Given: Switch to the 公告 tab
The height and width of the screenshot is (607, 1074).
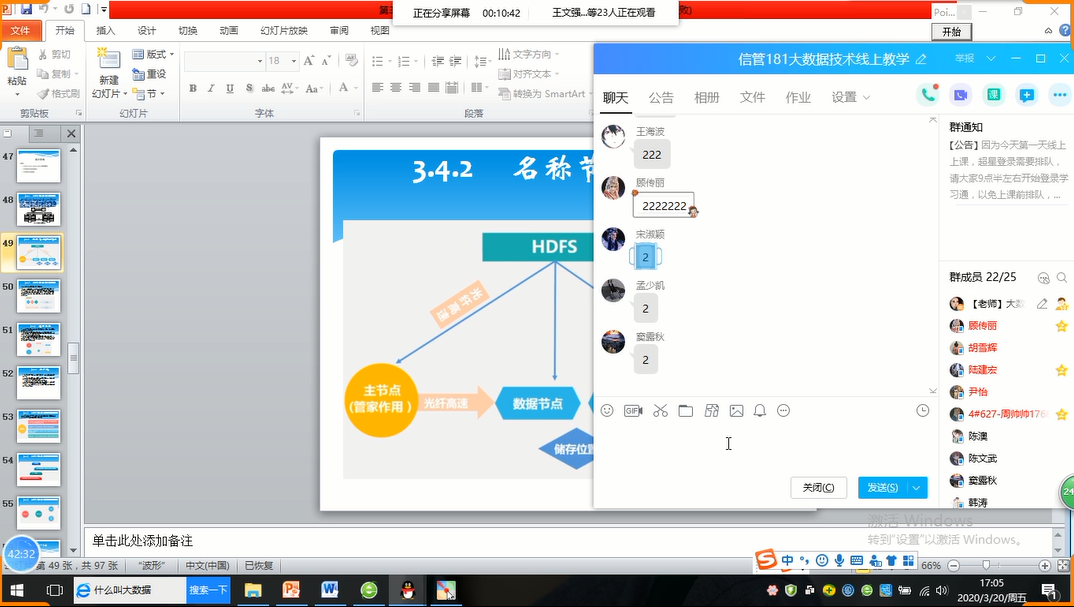Looking at the screenshot, I should click(661, 98).
